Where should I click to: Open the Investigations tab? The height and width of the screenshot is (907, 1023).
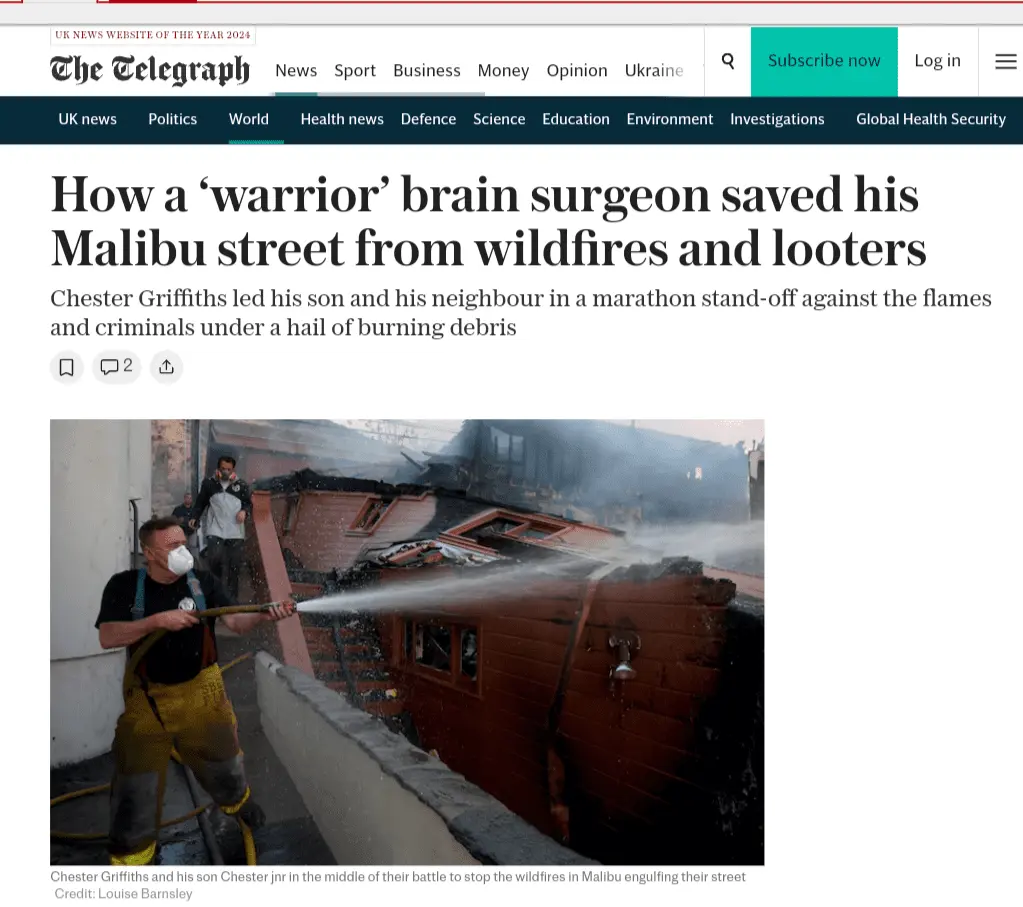(777, 119)
